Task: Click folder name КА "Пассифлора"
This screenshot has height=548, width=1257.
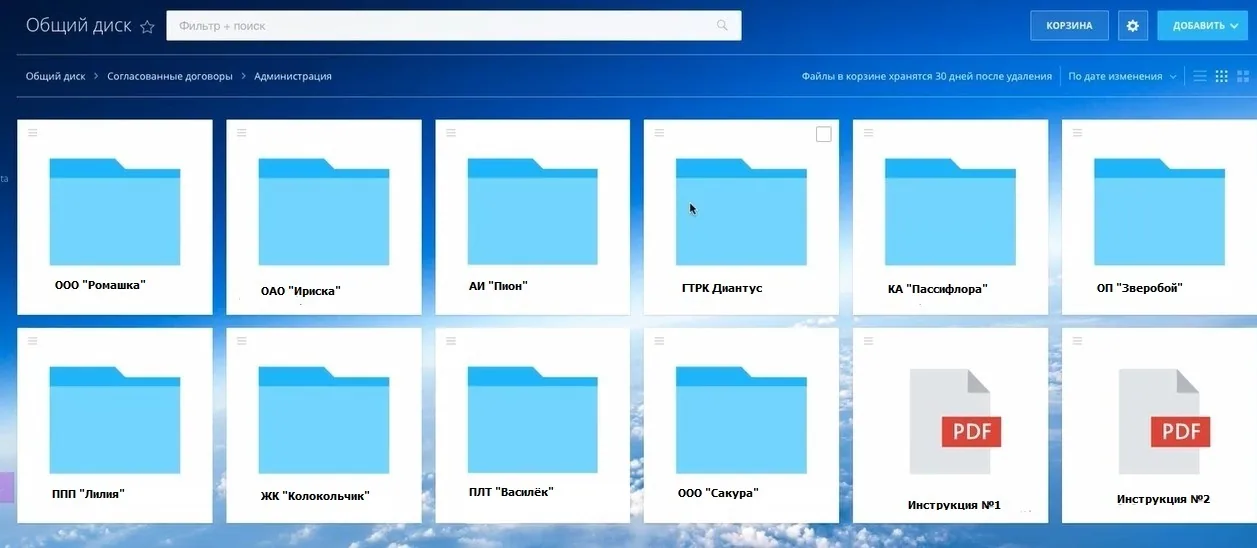Action: [x=938, y=289]
